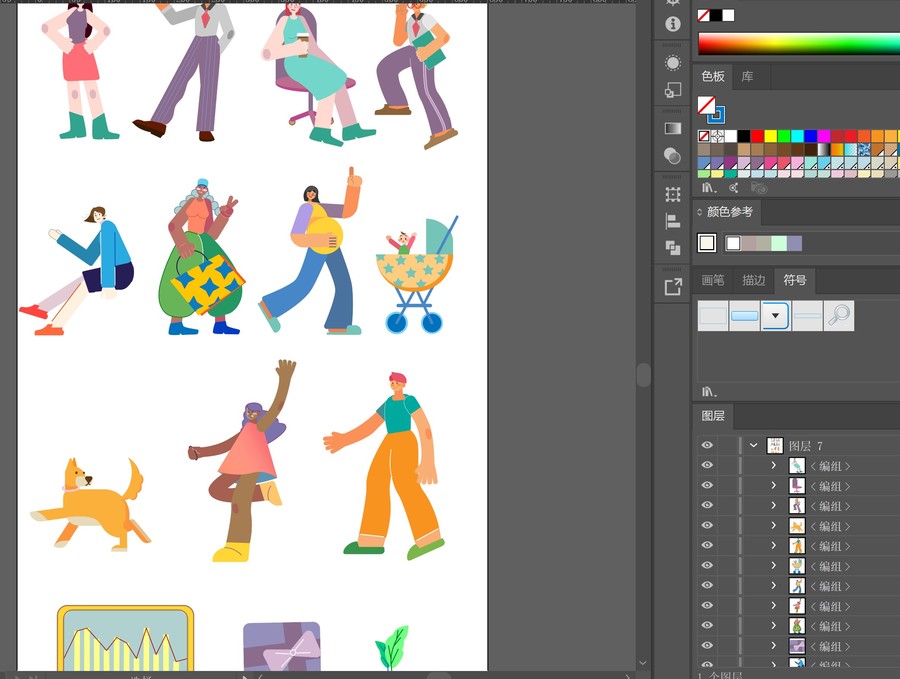
Task: Select the magnifier symbol in 符号 panel
Action: [839, 316]
